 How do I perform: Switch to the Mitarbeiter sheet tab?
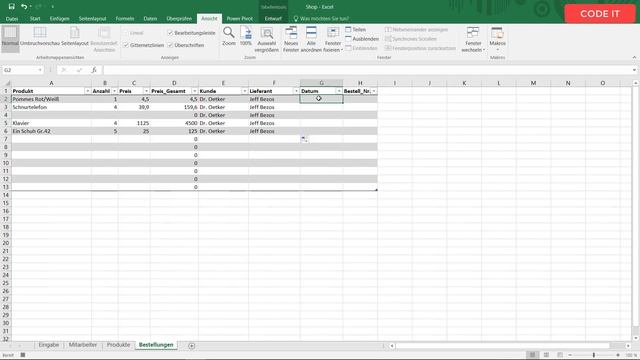tap(83, 345)
